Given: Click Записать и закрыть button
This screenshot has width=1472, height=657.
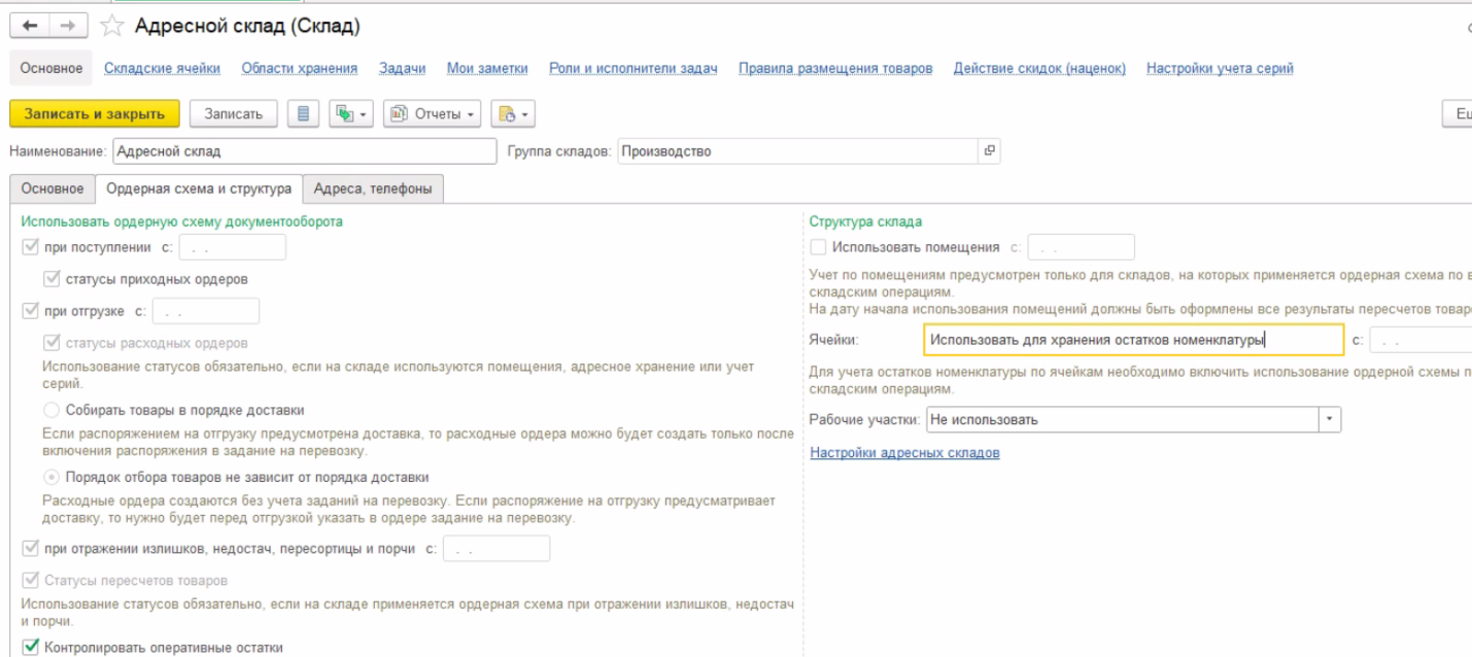Looking at the screenshot, I should (94, 114).
